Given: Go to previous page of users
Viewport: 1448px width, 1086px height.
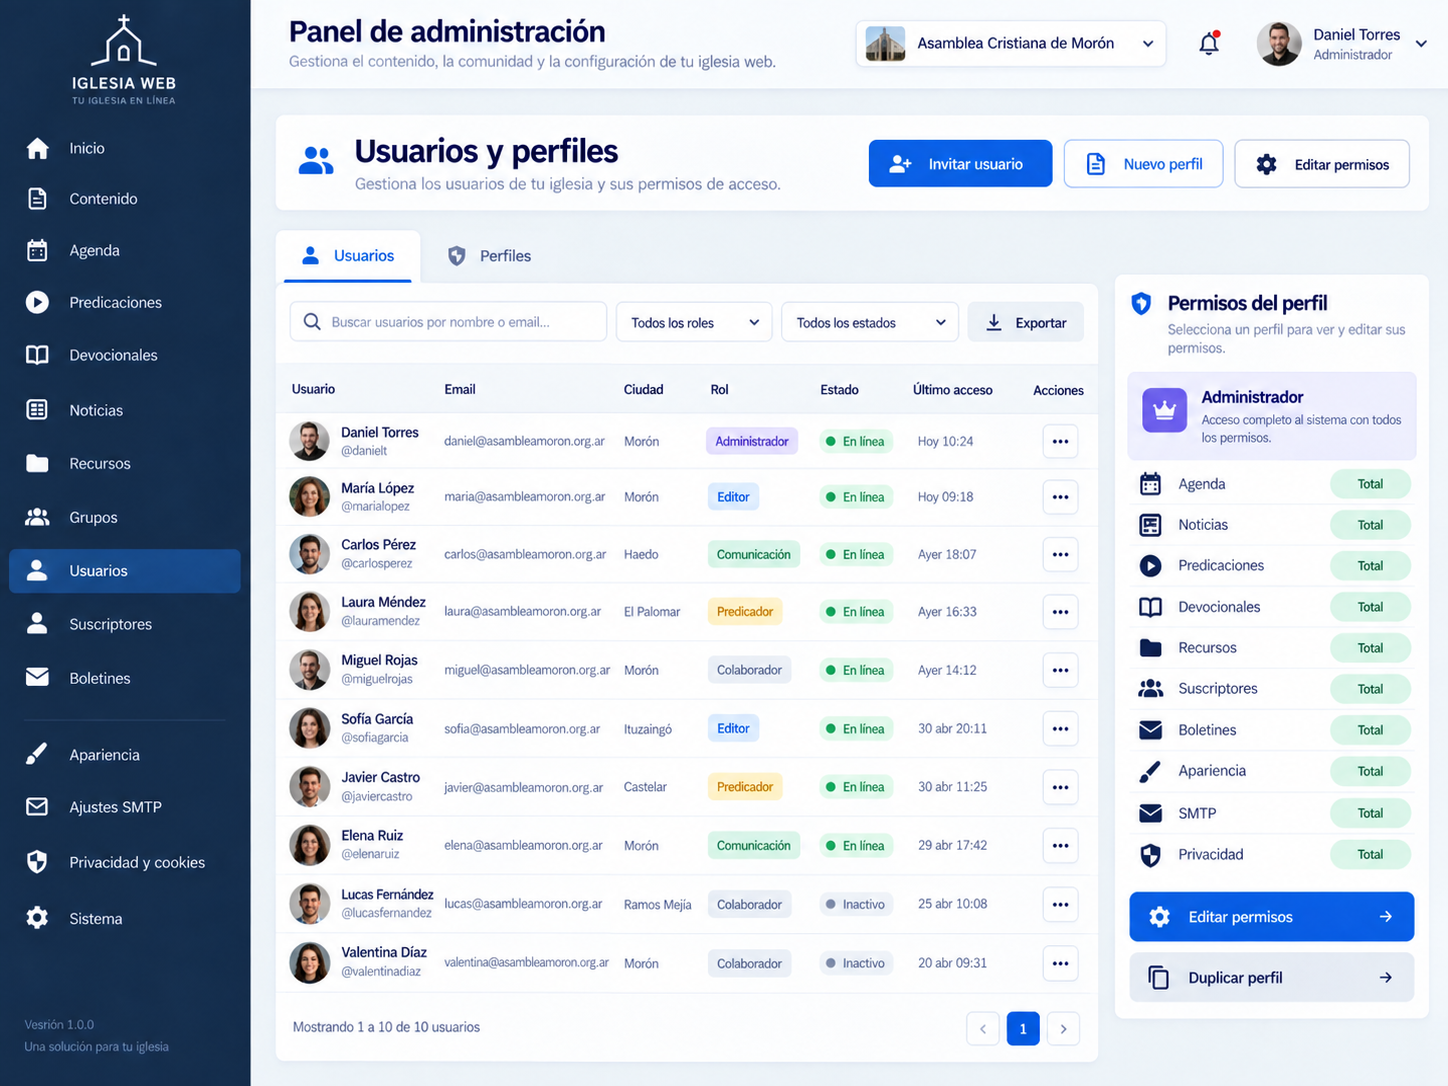Looking at the screenshot, I should (983, 1028).
